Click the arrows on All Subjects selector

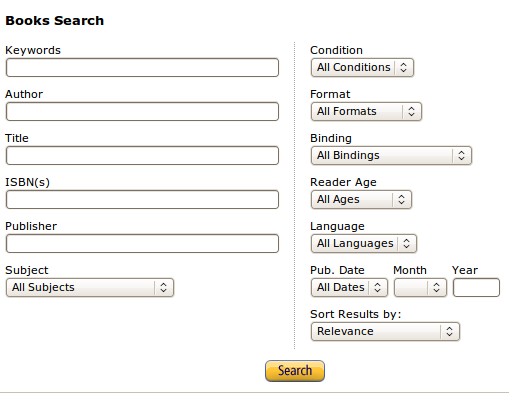[x=163, y=288]
